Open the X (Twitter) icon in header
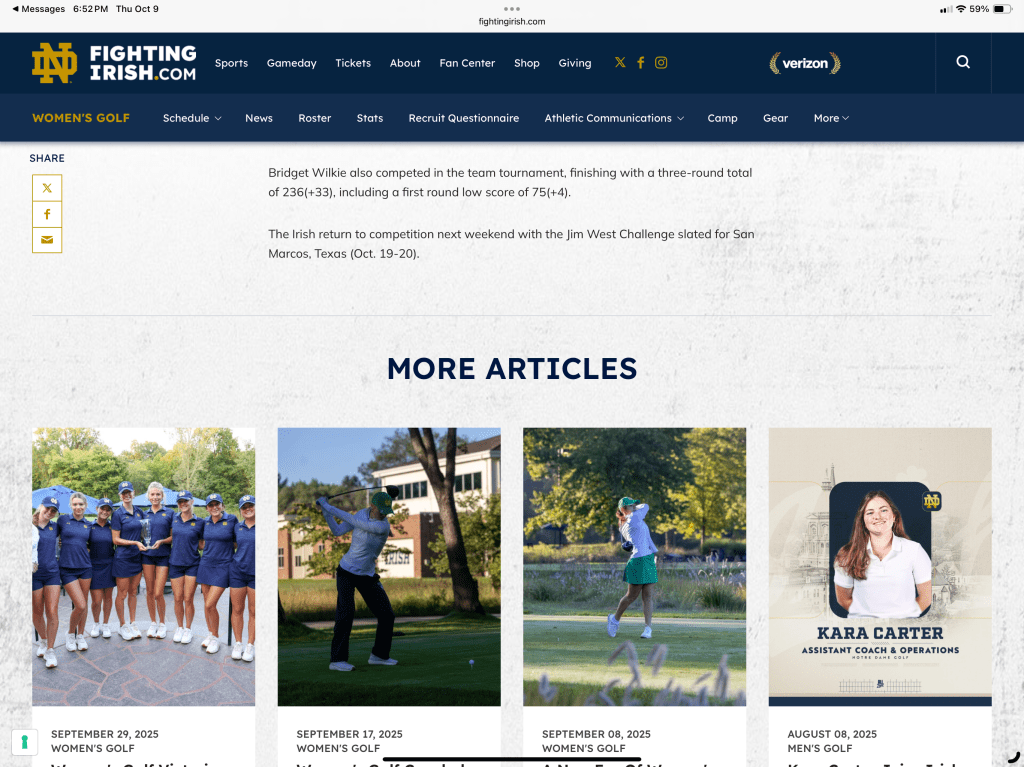 click(x=620, y=62)
